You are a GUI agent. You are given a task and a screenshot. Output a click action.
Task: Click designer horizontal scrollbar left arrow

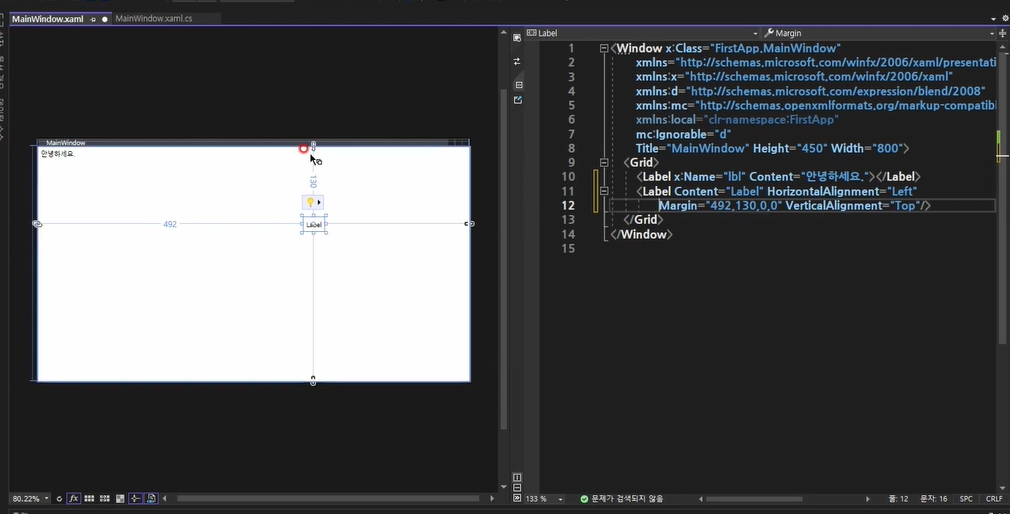point(165,499)
